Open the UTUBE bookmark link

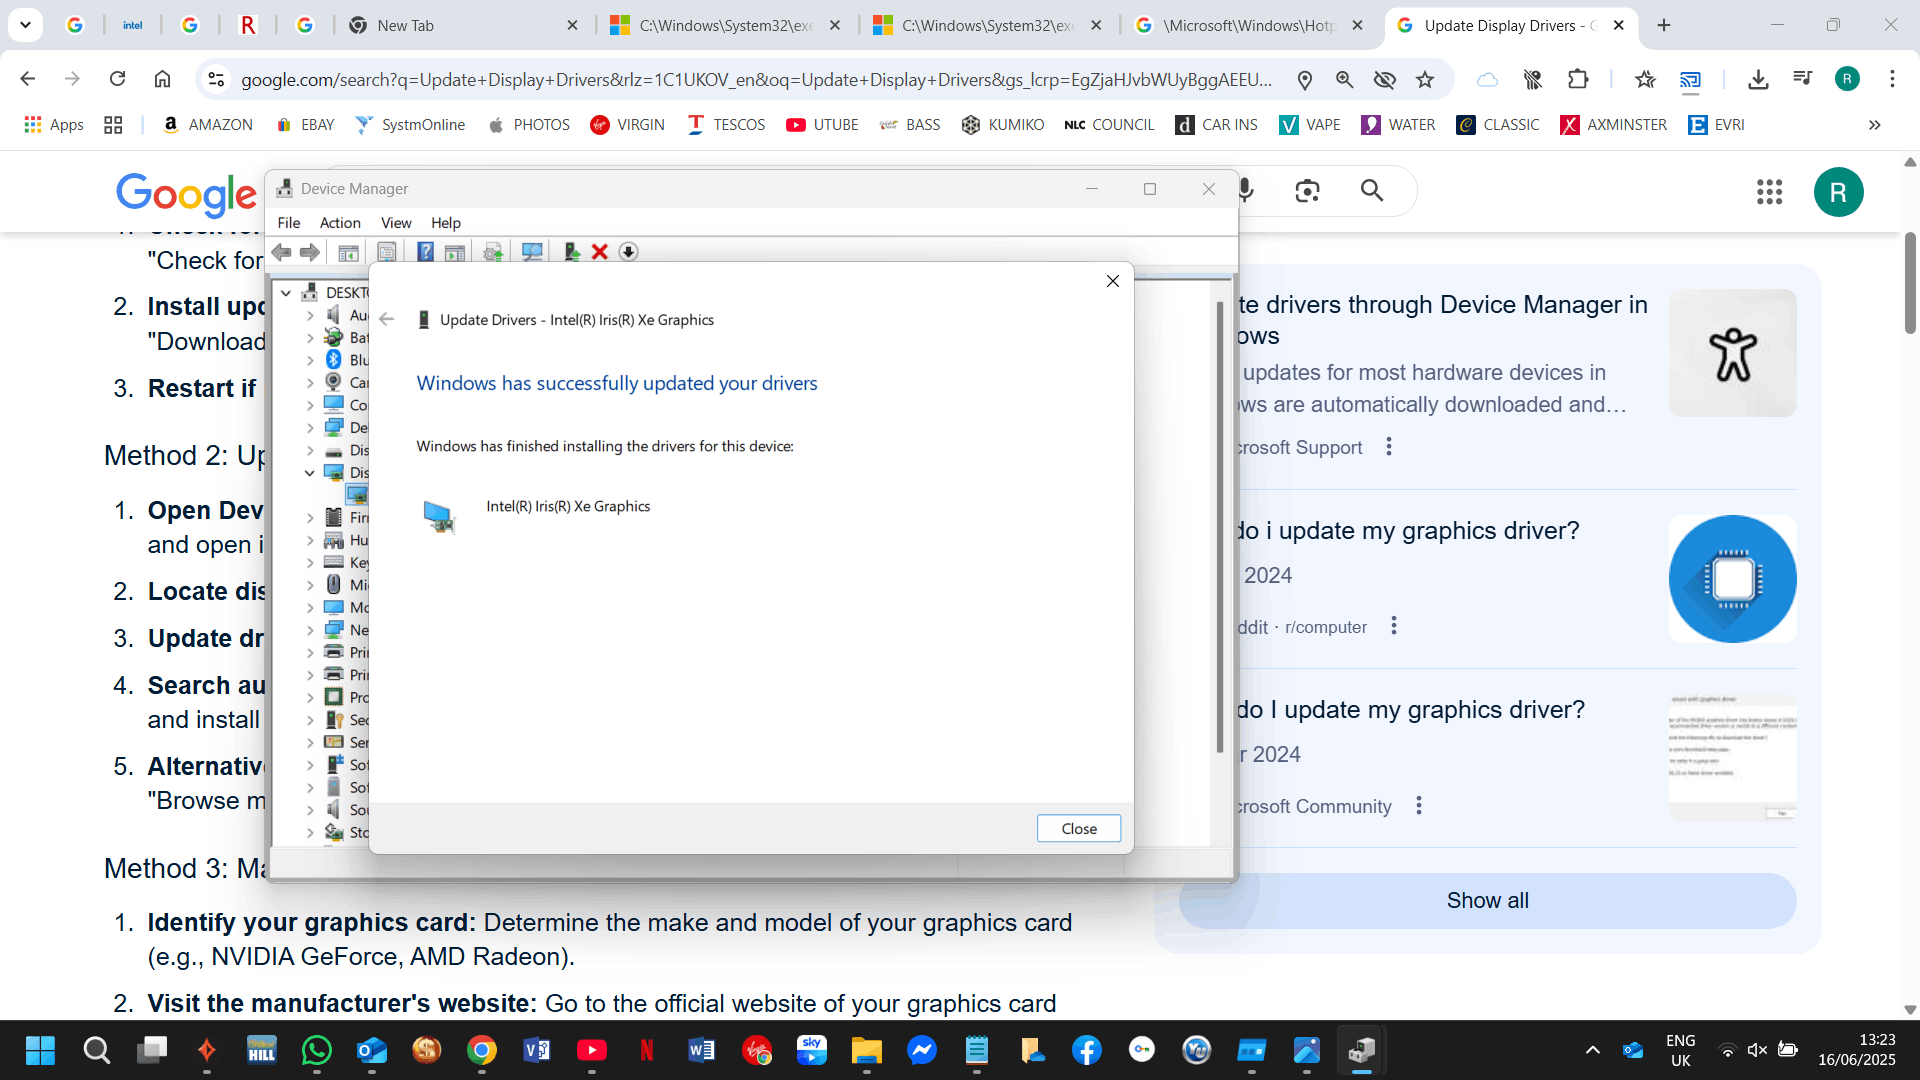click(822, 124)
